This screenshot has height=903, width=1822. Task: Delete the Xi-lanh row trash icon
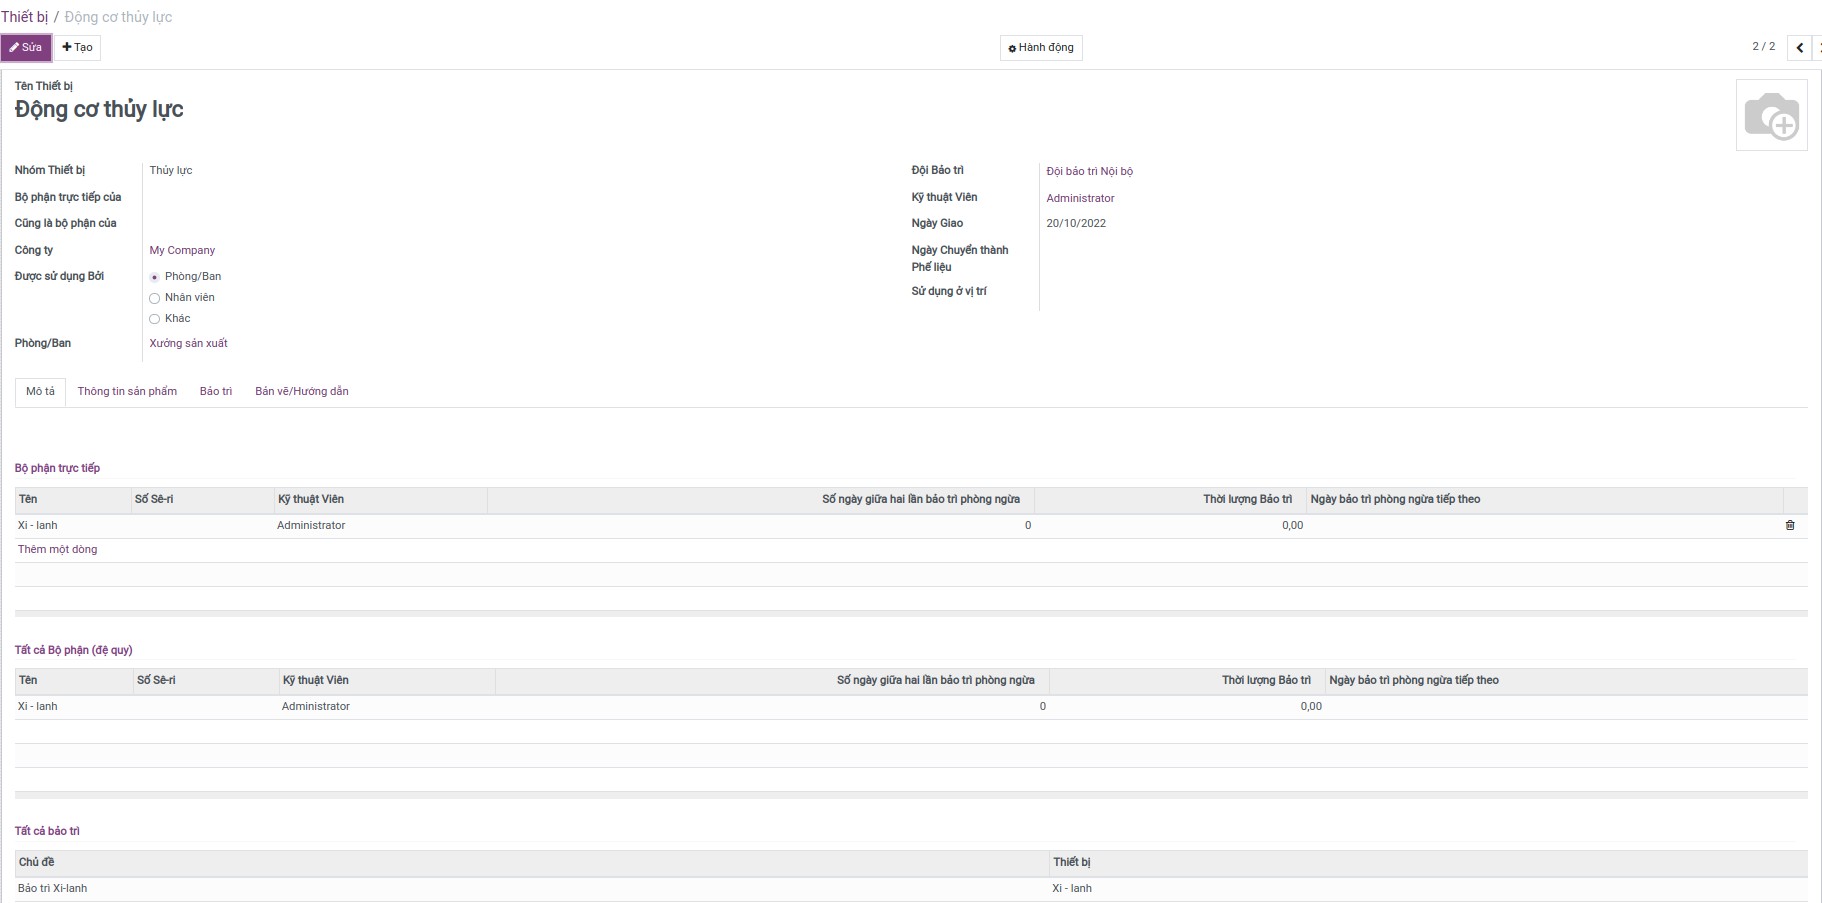tap(1789, 525)
